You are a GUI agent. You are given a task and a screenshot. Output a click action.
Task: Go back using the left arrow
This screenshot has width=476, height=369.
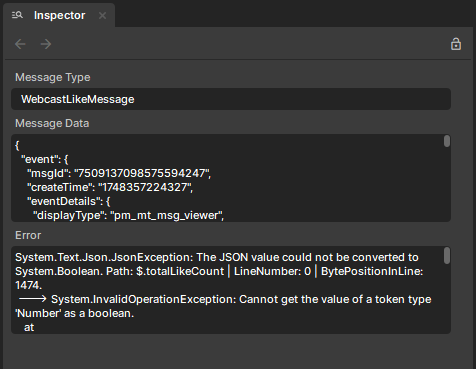[x=20, y=44]
